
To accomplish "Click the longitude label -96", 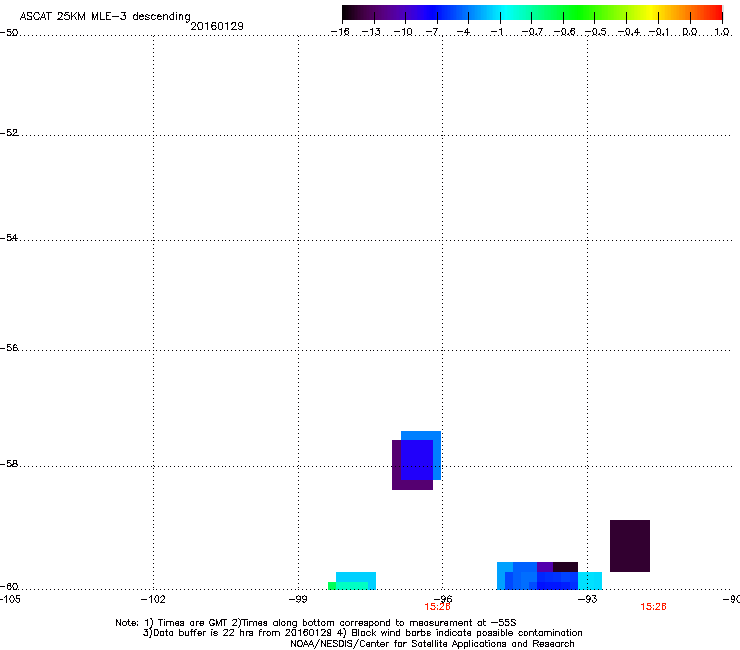I will 442,599.
